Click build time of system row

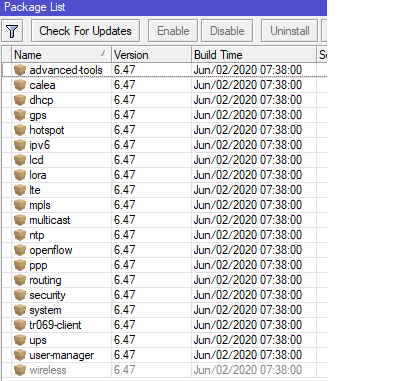248,310
